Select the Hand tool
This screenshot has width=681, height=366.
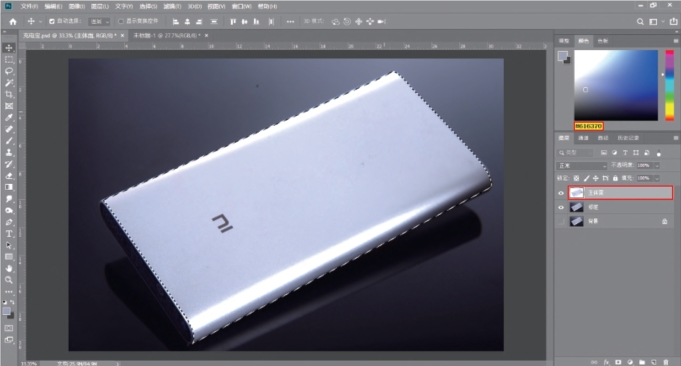pyautogui.click(x=9, y=268)
